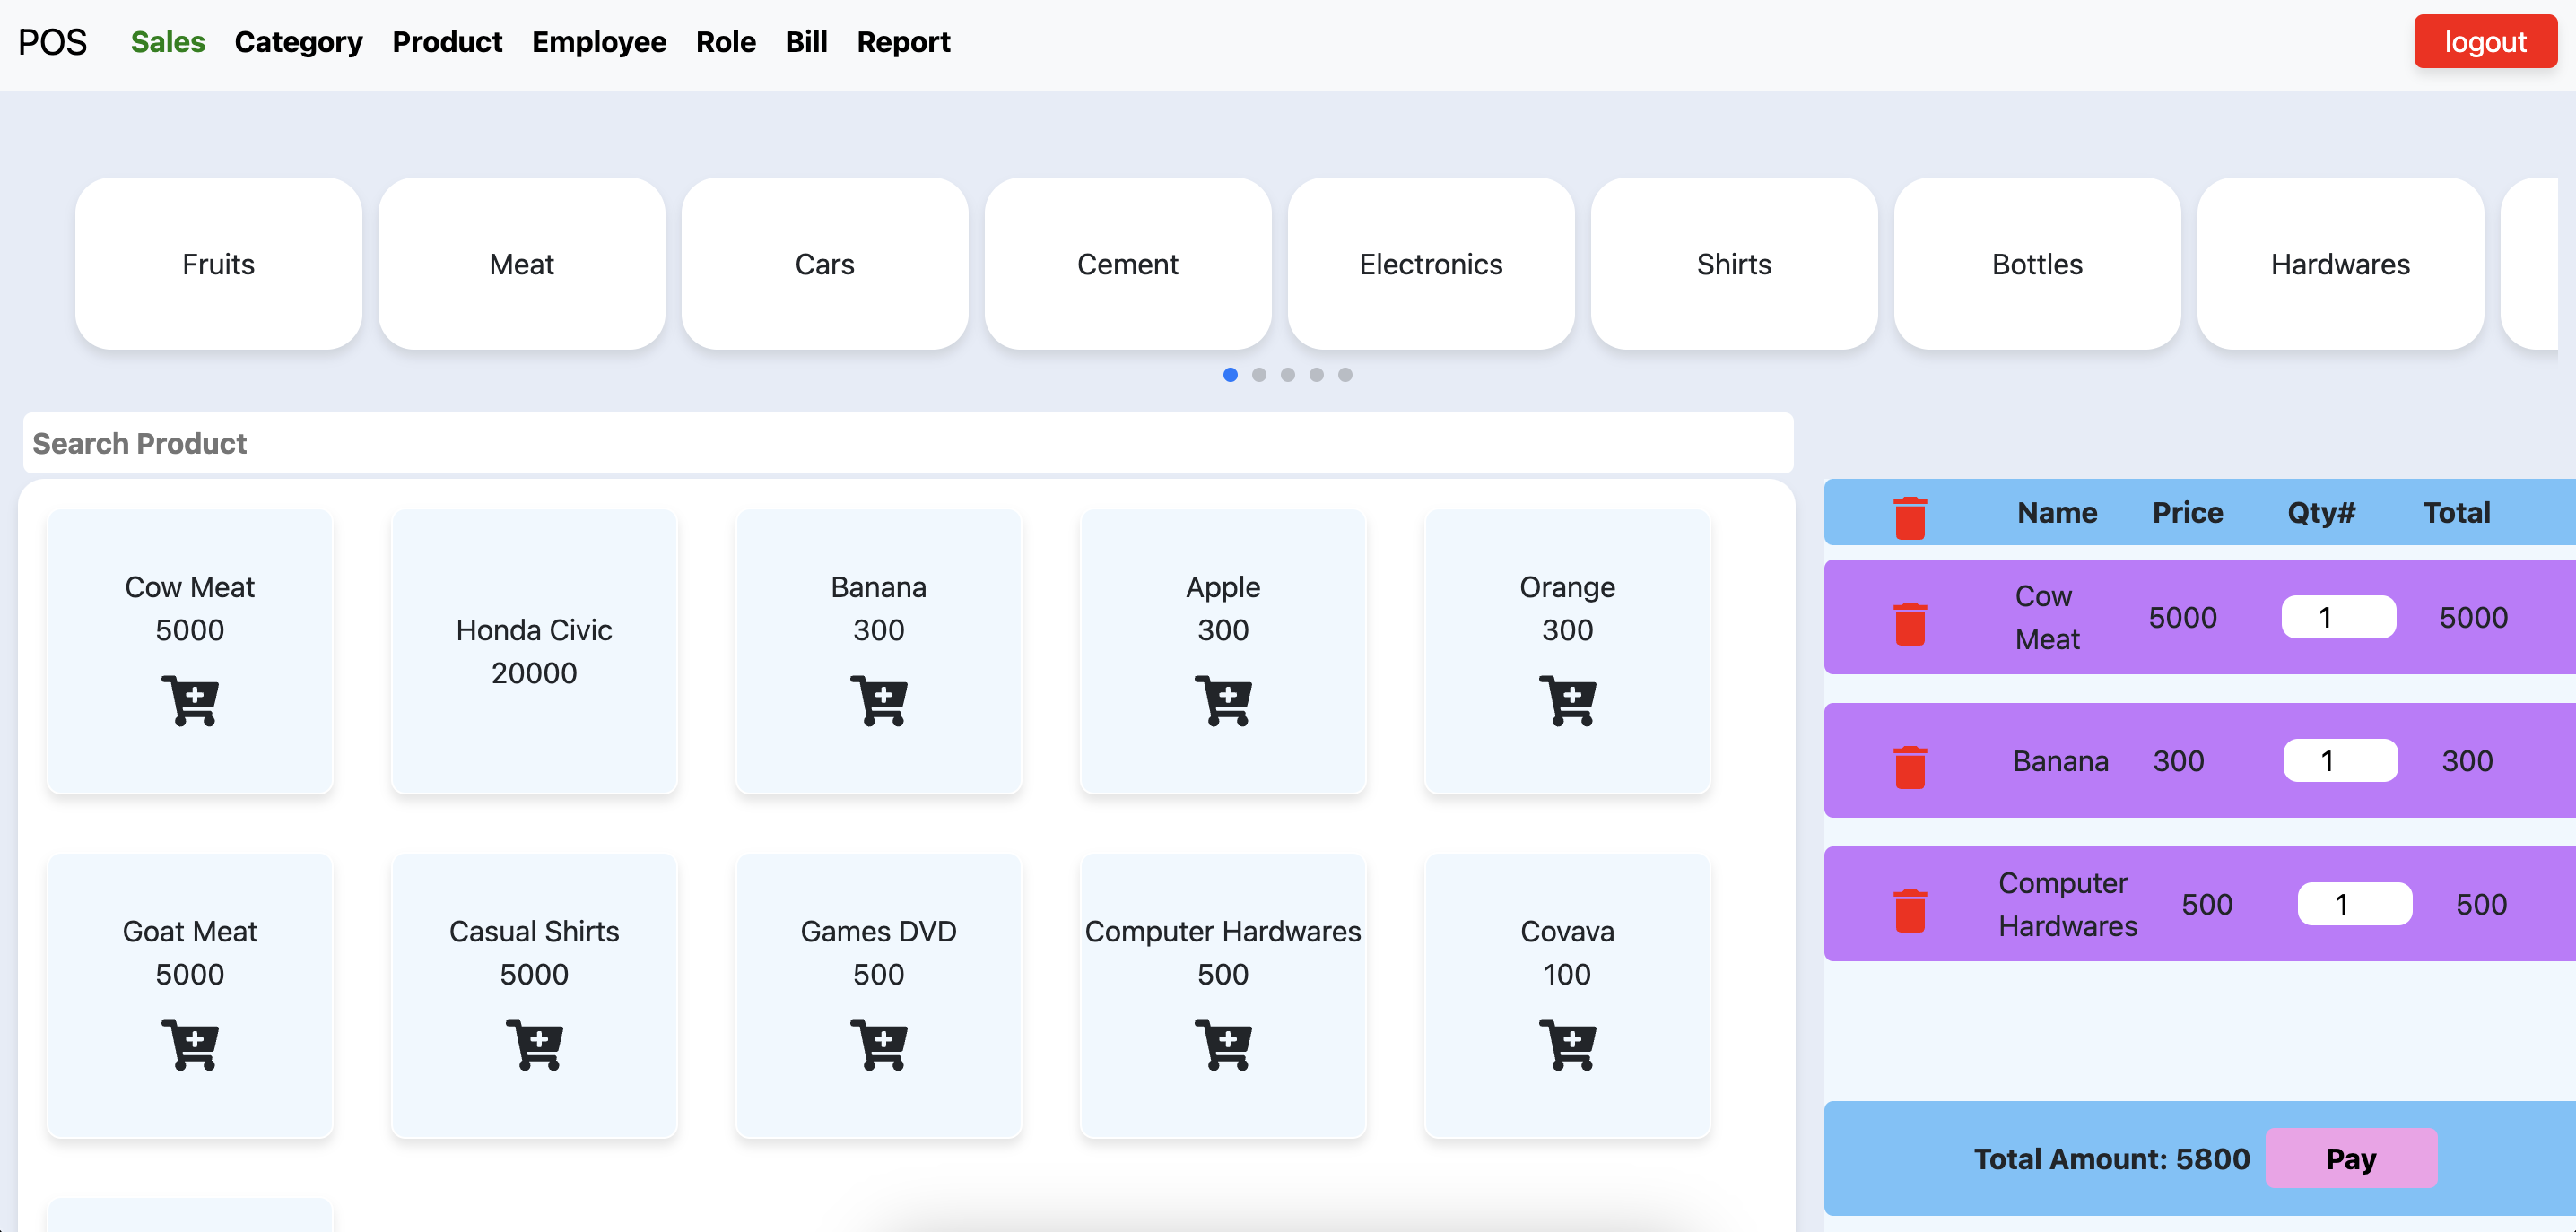Click the Banana add-to-cart icon
Screen dimensions: 2576x1232
(878, 700)
